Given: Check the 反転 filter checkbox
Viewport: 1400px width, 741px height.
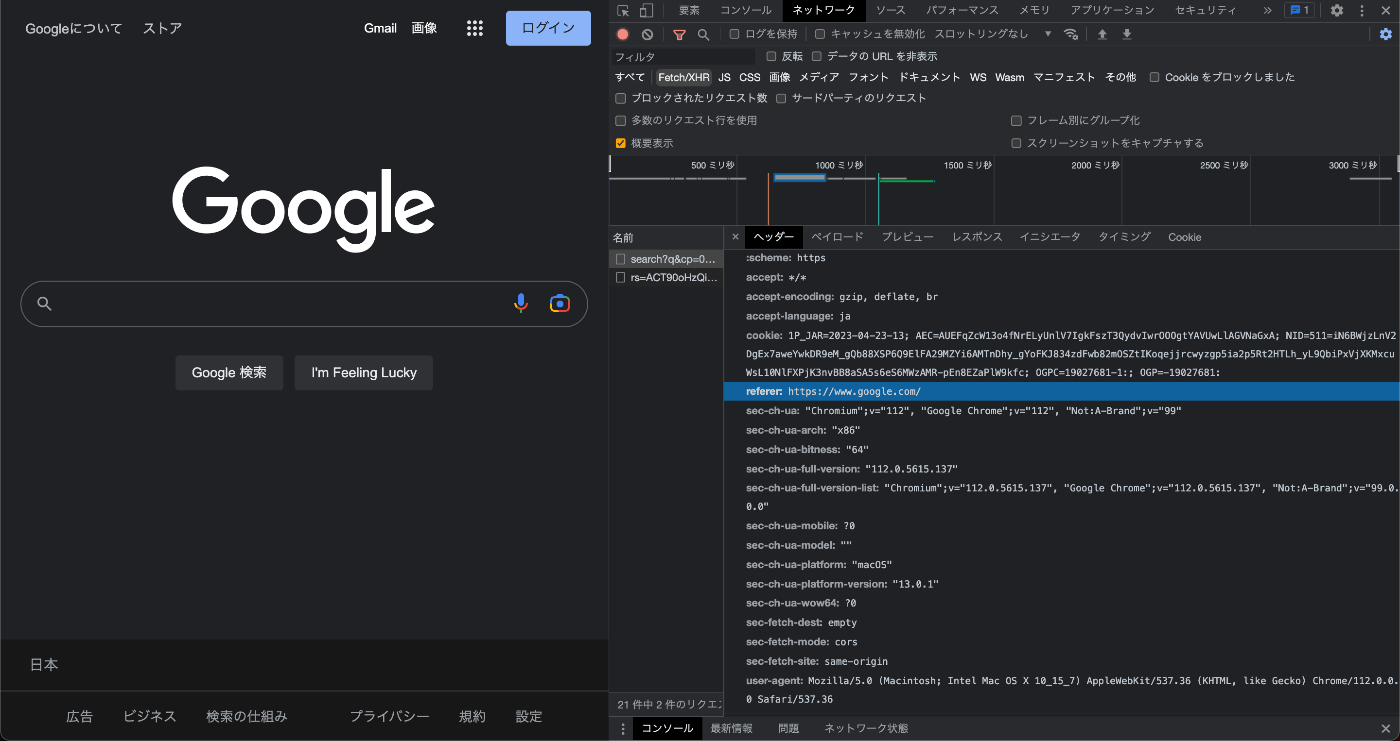Looking at the screenshot, I should (771, 56).
